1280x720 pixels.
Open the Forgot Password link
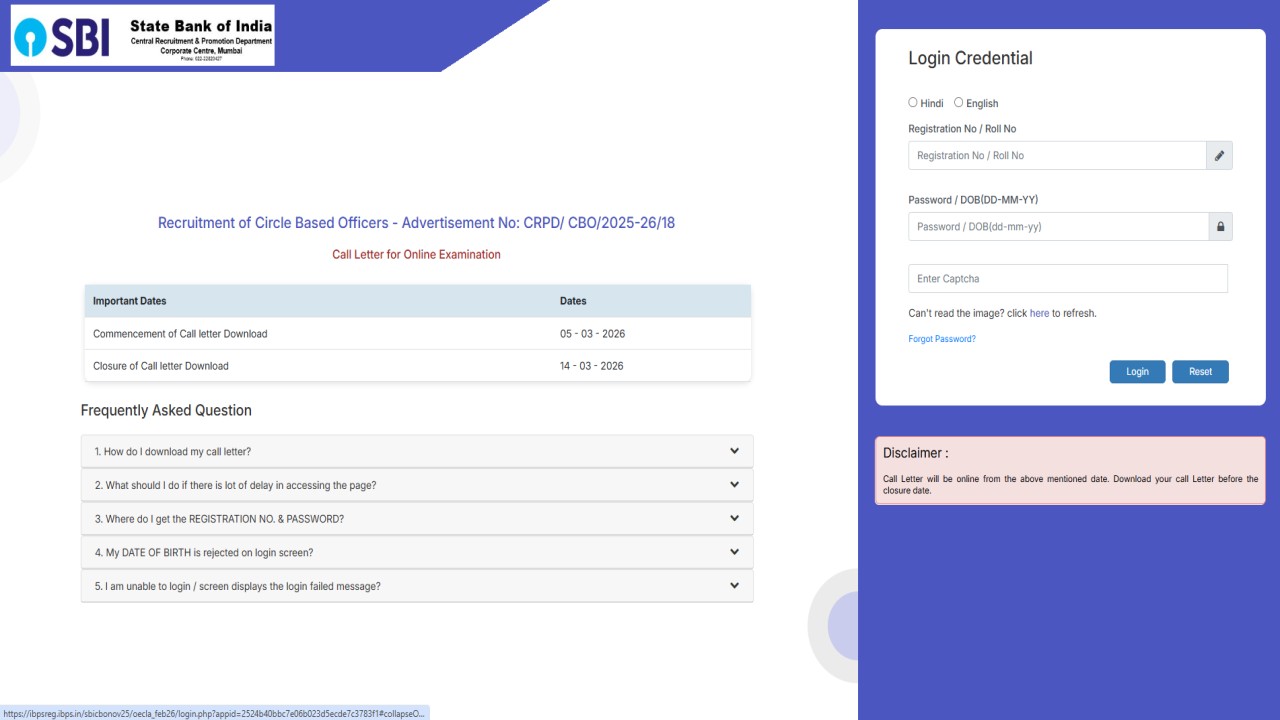(x=941, y=338)
